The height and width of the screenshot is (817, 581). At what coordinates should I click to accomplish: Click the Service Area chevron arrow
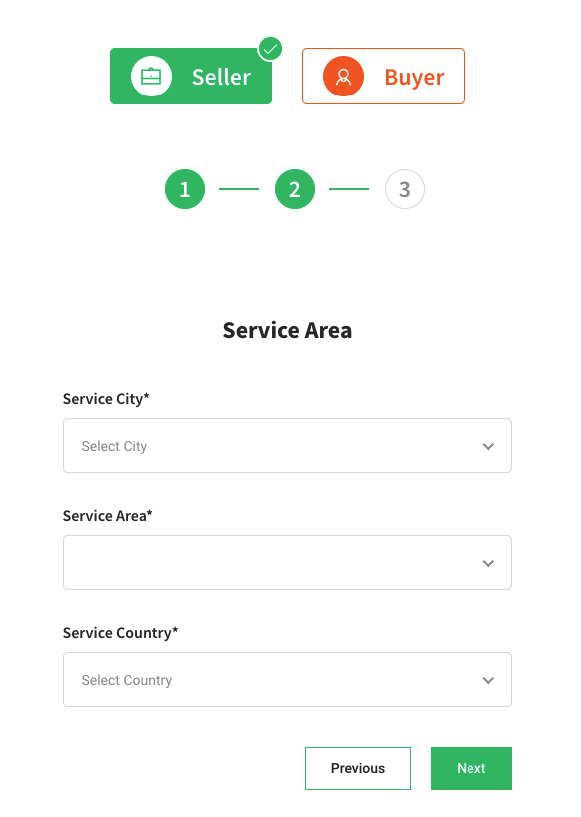click(x=488, y=563)
